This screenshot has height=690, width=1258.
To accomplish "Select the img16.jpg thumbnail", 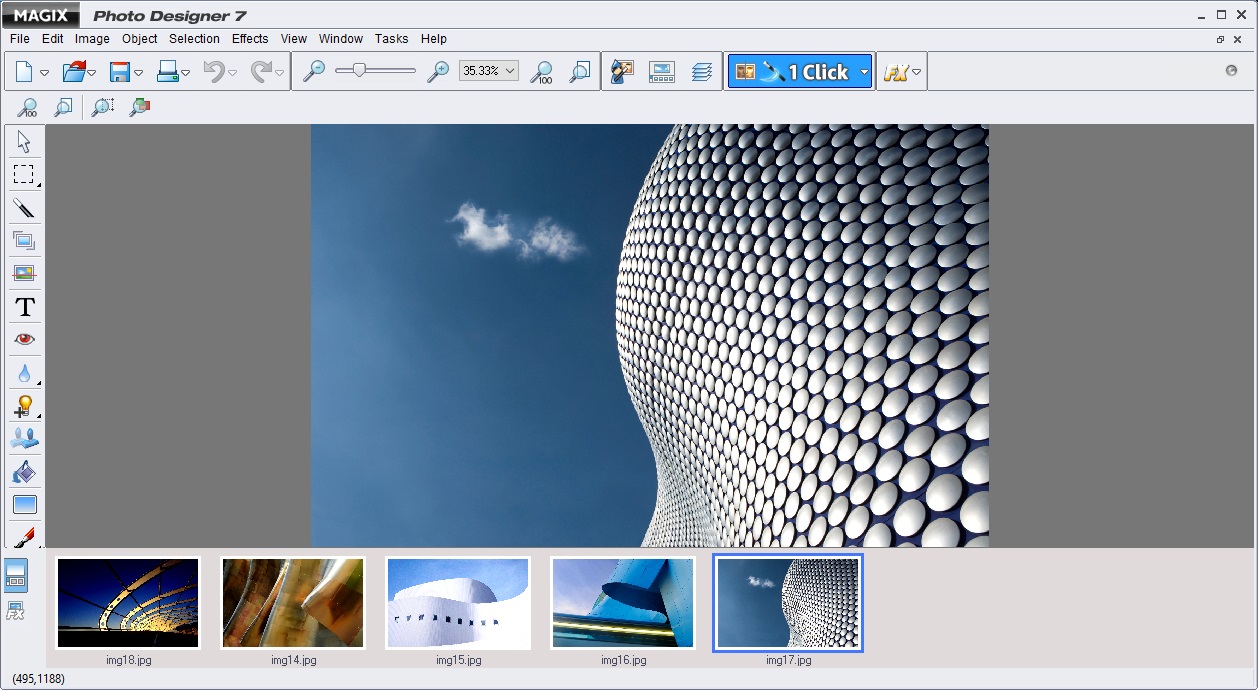I will tap(623, 603).
